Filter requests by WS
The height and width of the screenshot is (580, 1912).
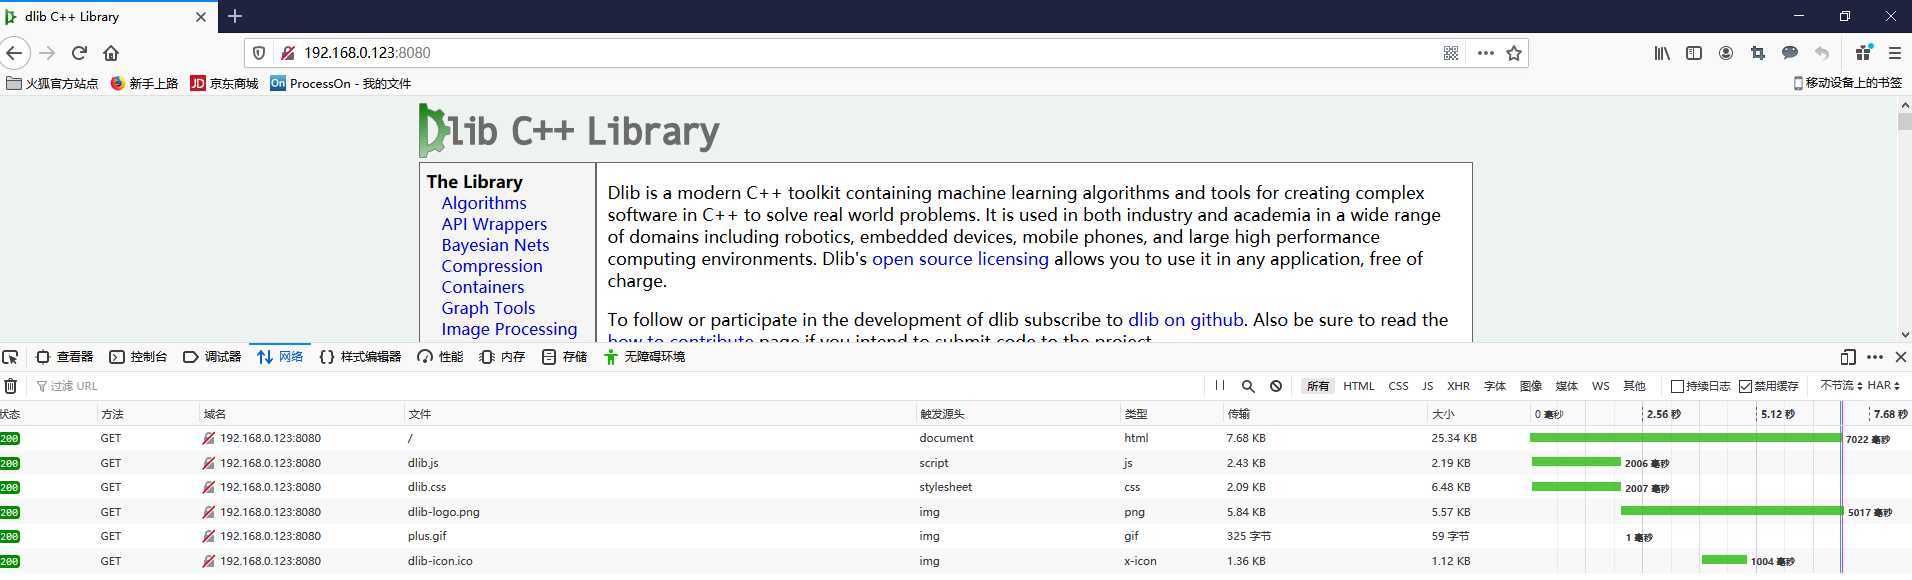[1601, 386]
